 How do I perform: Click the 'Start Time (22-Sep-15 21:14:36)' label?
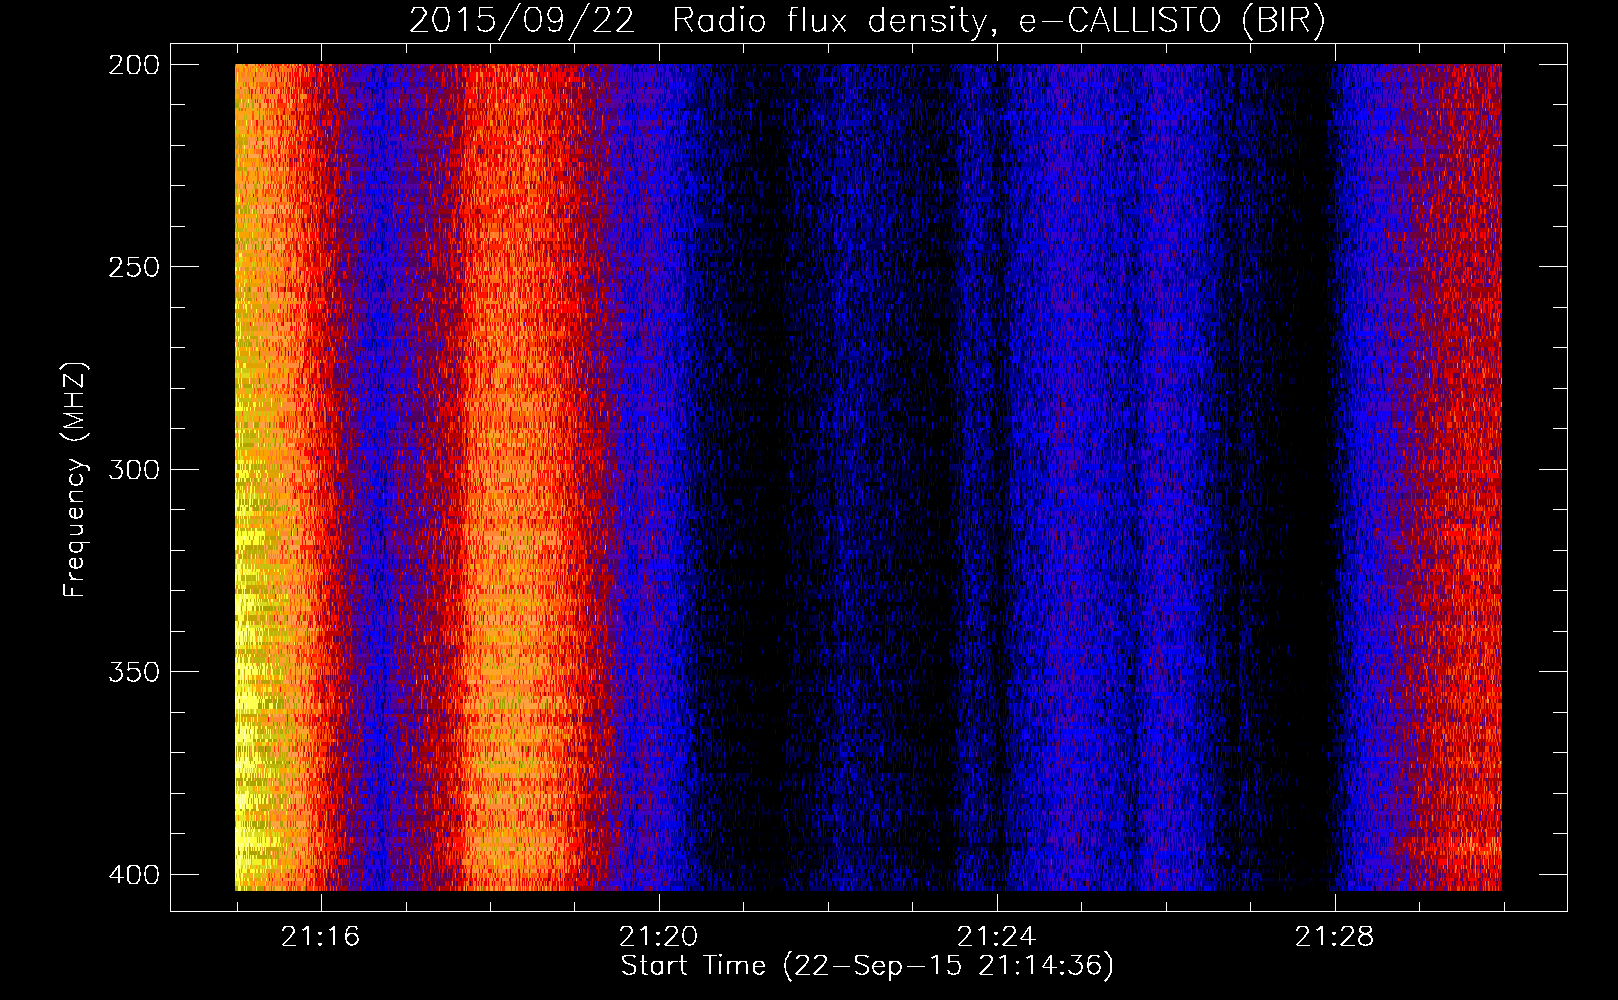point(867,966)
